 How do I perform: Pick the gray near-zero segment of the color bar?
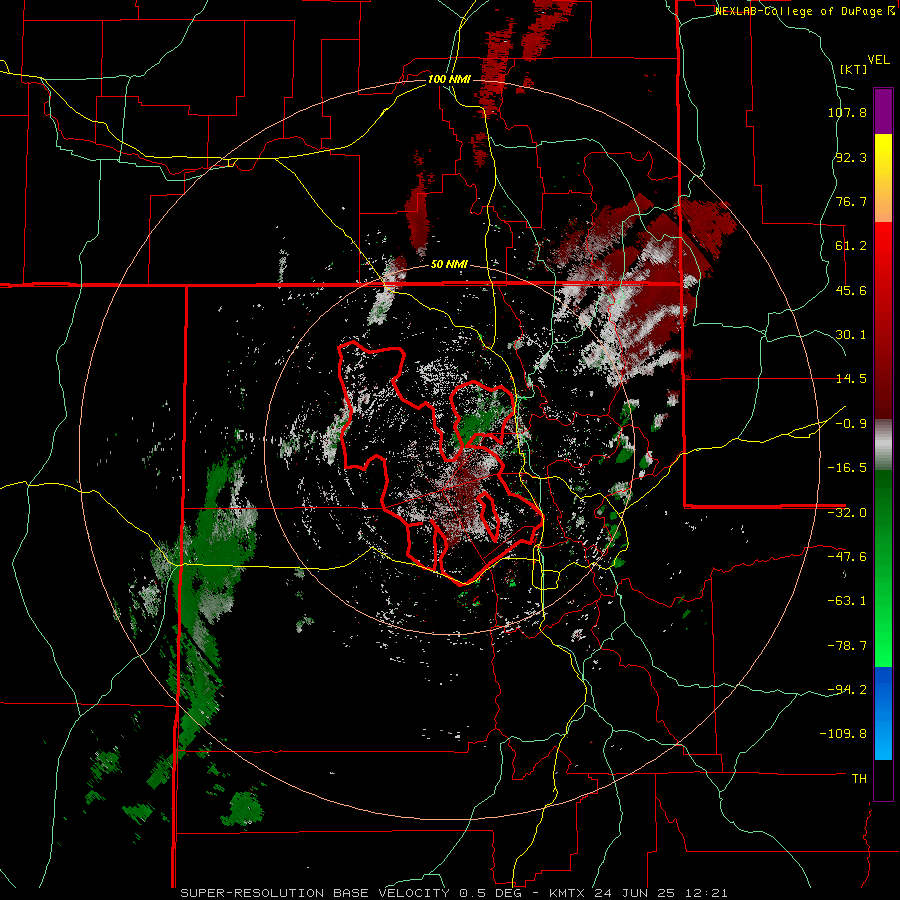tap(883, 442)
